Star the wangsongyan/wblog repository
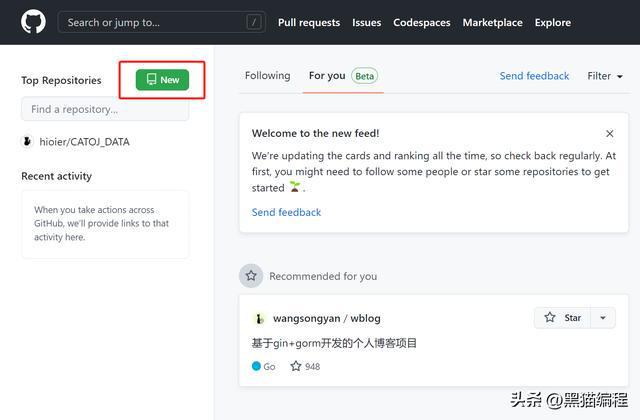The height and width of the screenshot is (420, 640). (x=562, y=318)
